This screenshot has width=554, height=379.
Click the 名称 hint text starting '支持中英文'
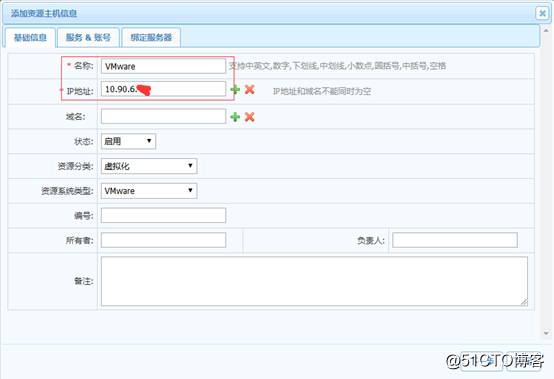pyautogui.click(x=337, y=66)
